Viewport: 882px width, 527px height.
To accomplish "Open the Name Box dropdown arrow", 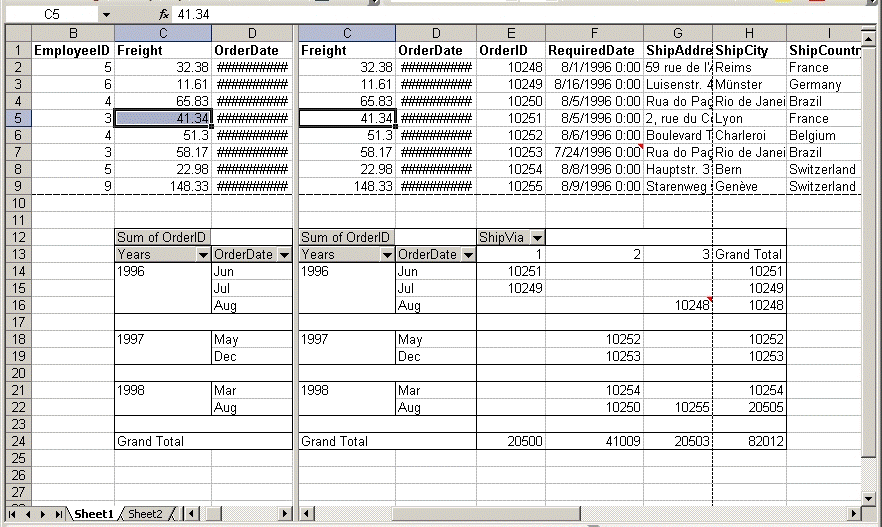I will 105,15.
